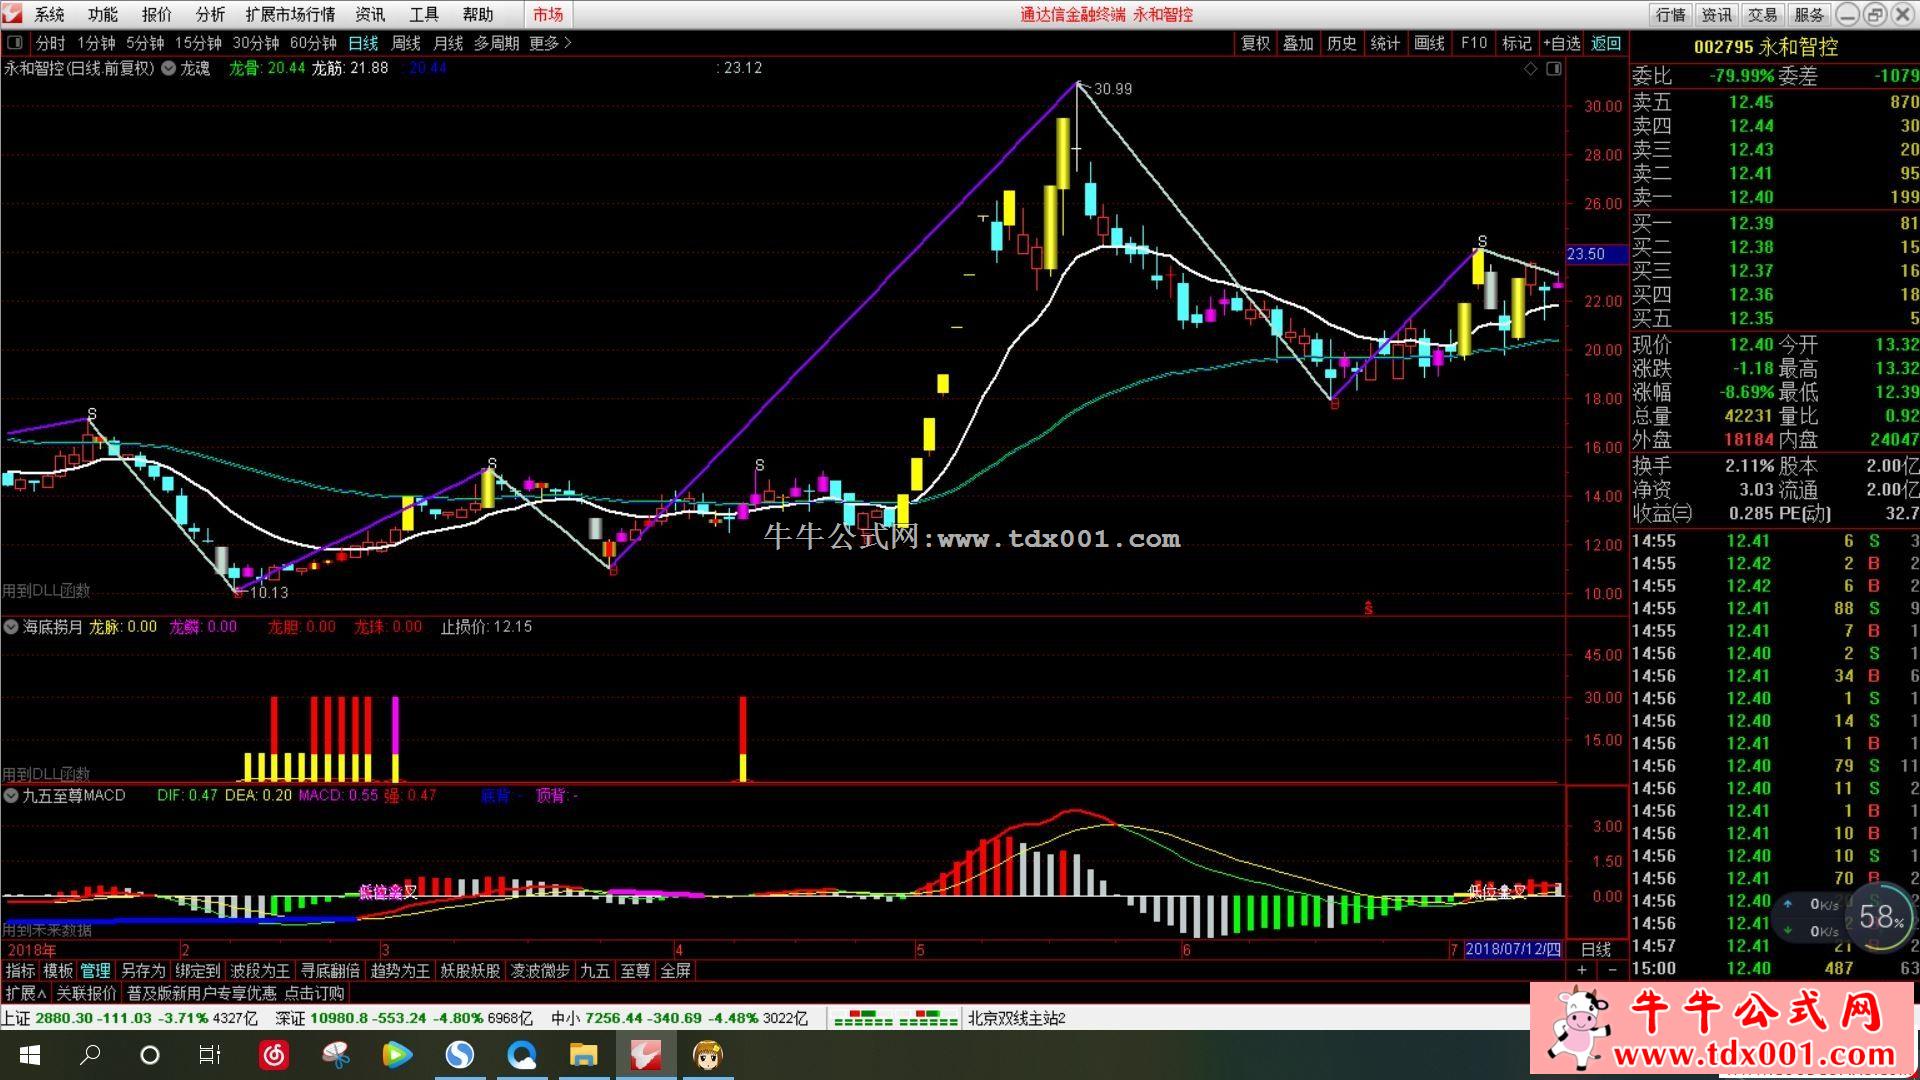Click the 叠加 overlay button
This screenshot has width=1920, height=1080.
(x=1298, y=43)
